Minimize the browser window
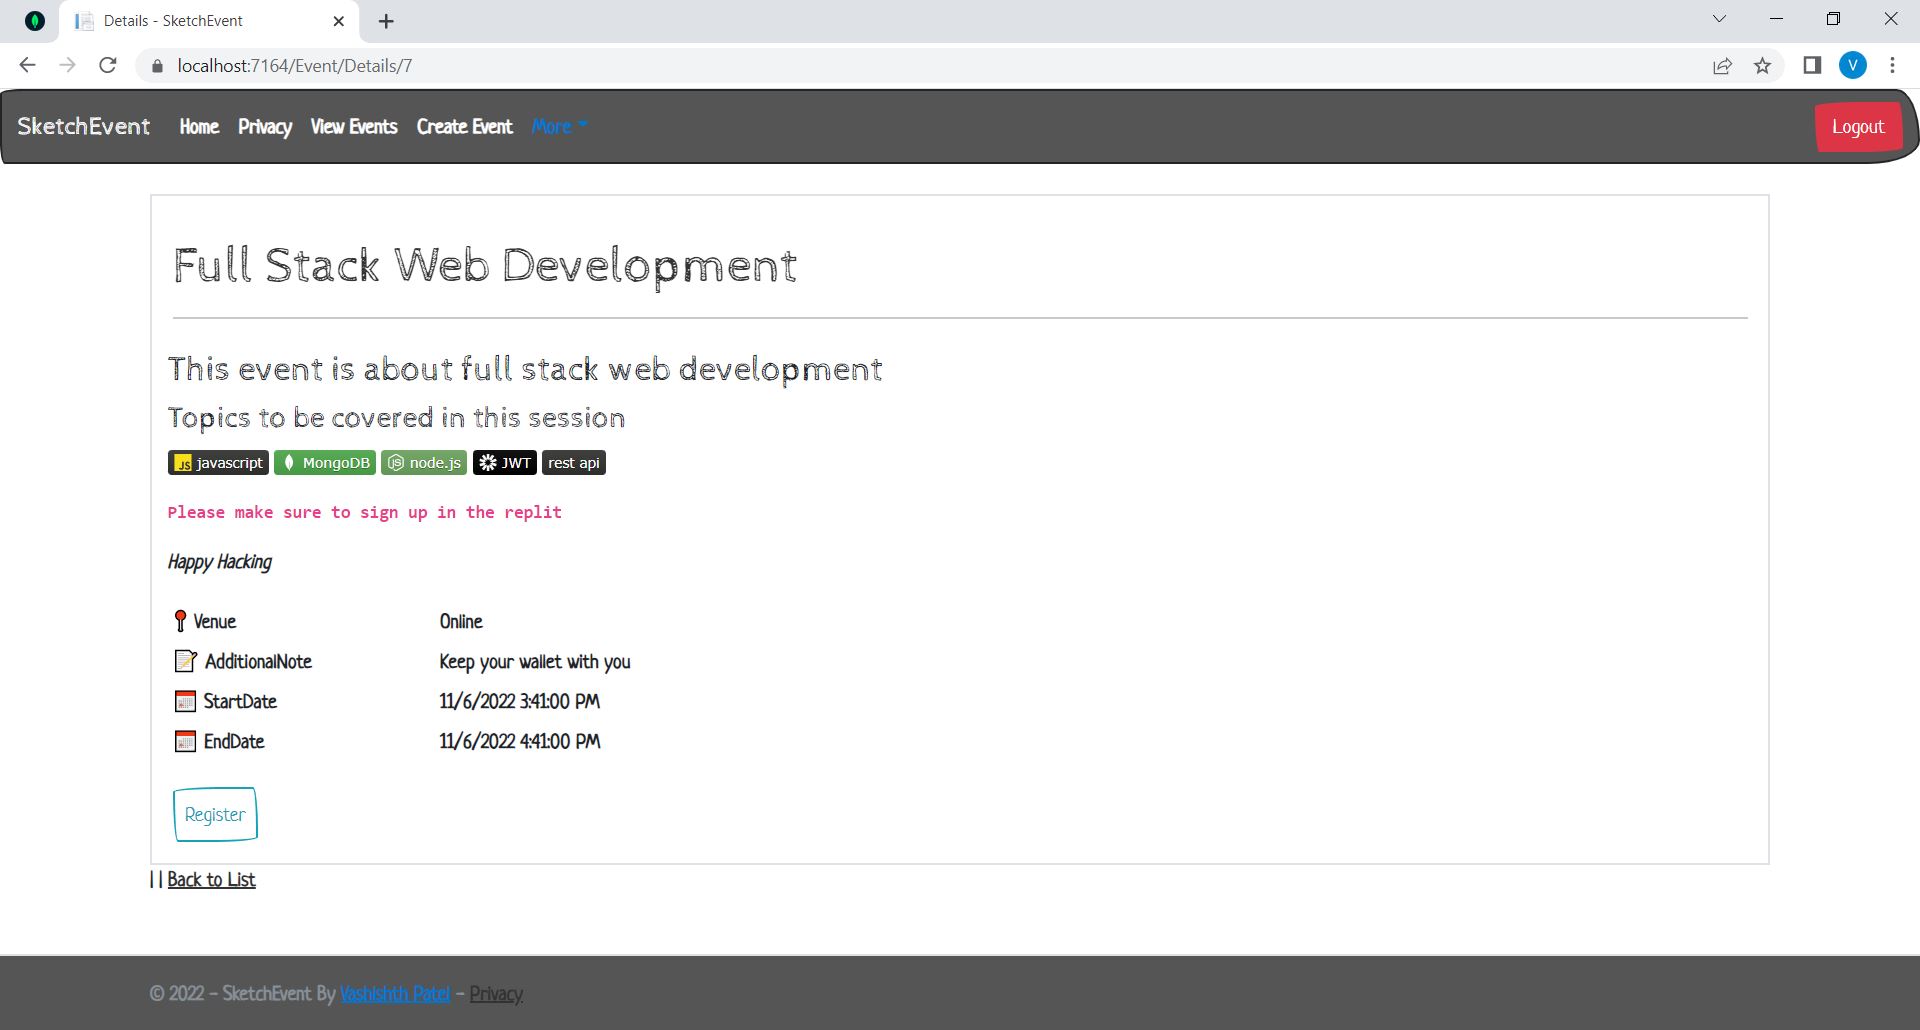Screen dimensions: 1920x1030 click(1777, 19)
